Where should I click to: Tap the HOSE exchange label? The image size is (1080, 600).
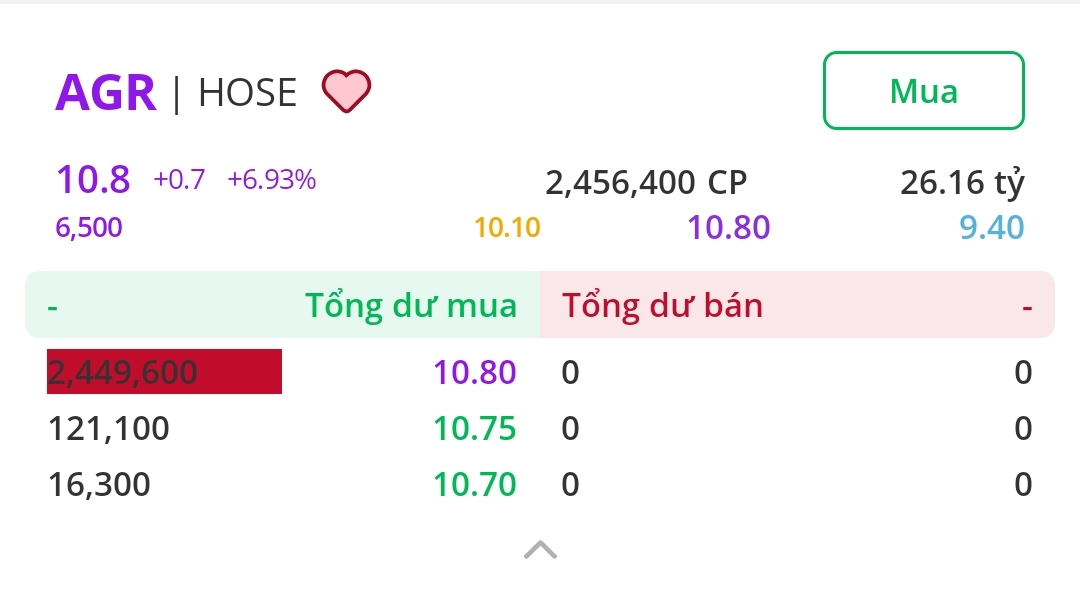[247, 93]
